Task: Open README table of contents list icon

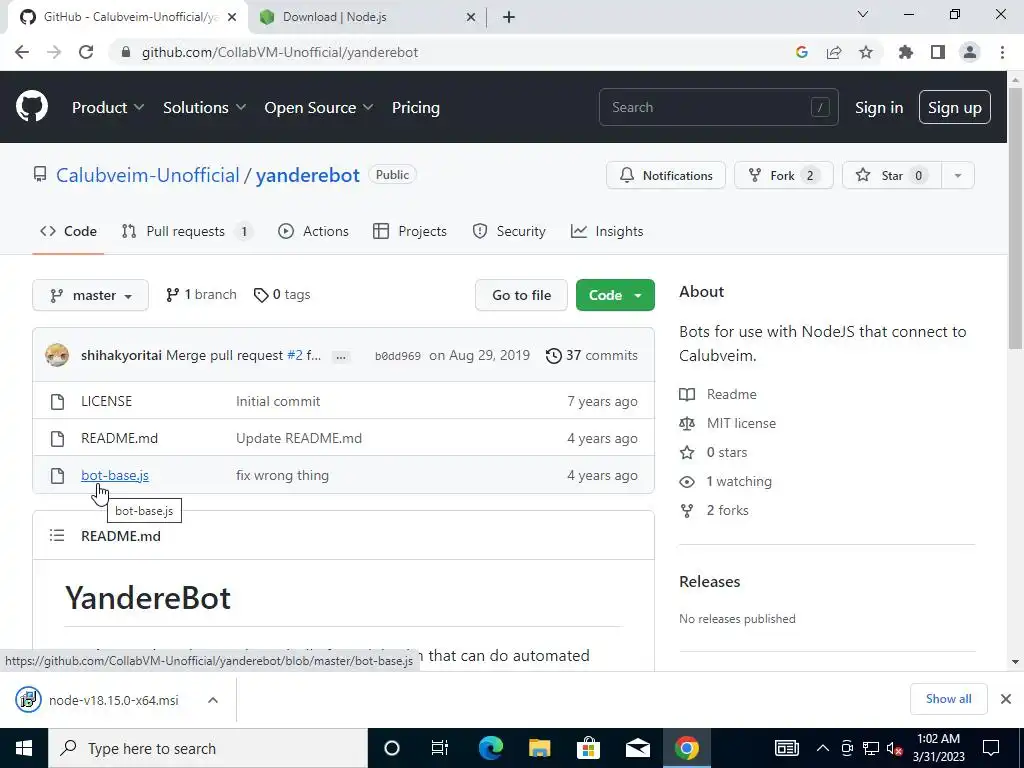Action: [57, 536]
